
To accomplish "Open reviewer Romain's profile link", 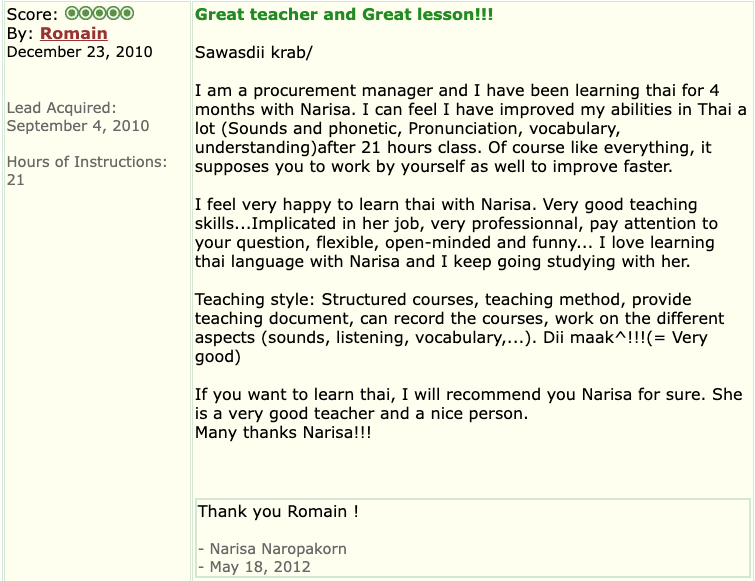I will pyautogui.click(x=74, y=33).
